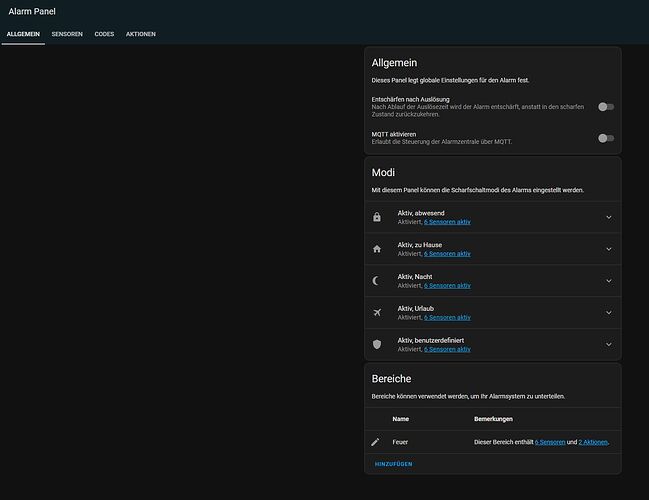The height and width of the screenshot is (500, 649).
Task: Edit the Feuer area via pencil icon
Action: (x=375, y=442)
